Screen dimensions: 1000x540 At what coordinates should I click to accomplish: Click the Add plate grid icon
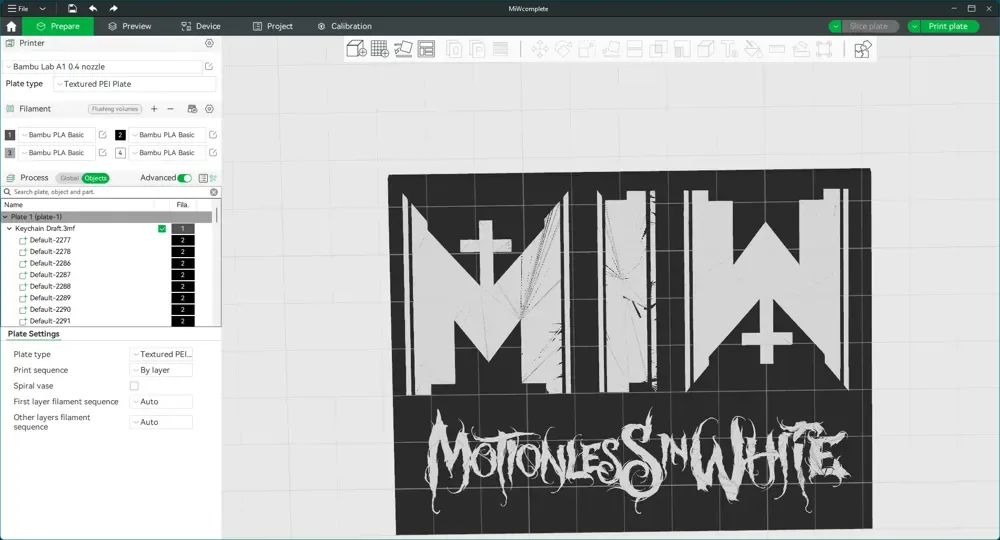click(x=379, y=49)
